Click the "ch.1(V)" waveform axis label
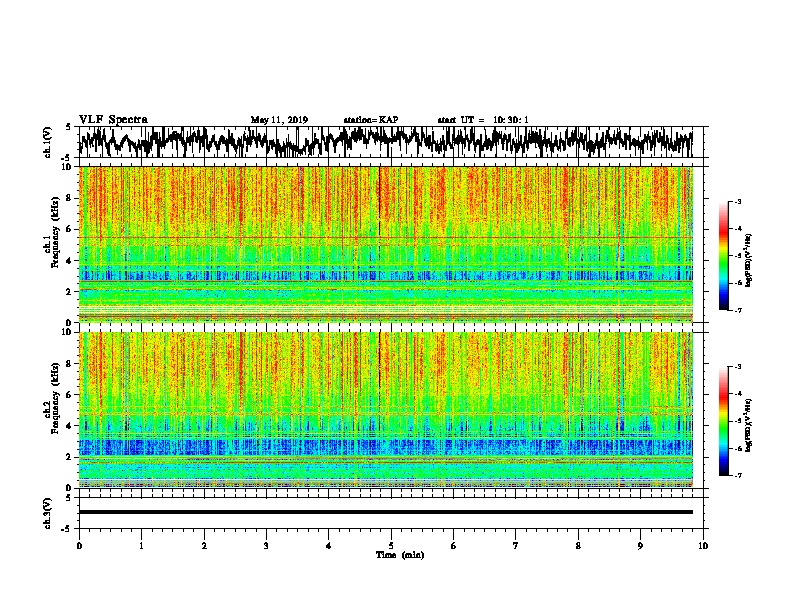Viewport: 792px width, 612px height. pos(48,142)
